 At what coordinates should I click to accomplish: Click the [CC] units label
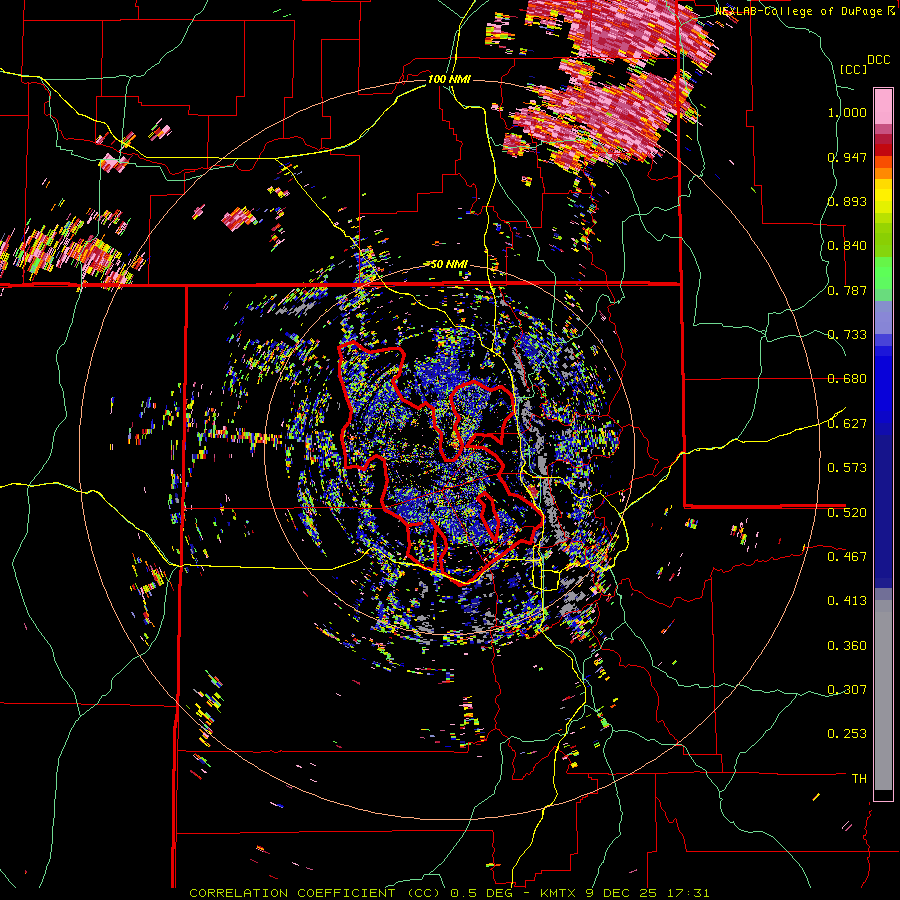click(853, 69)
